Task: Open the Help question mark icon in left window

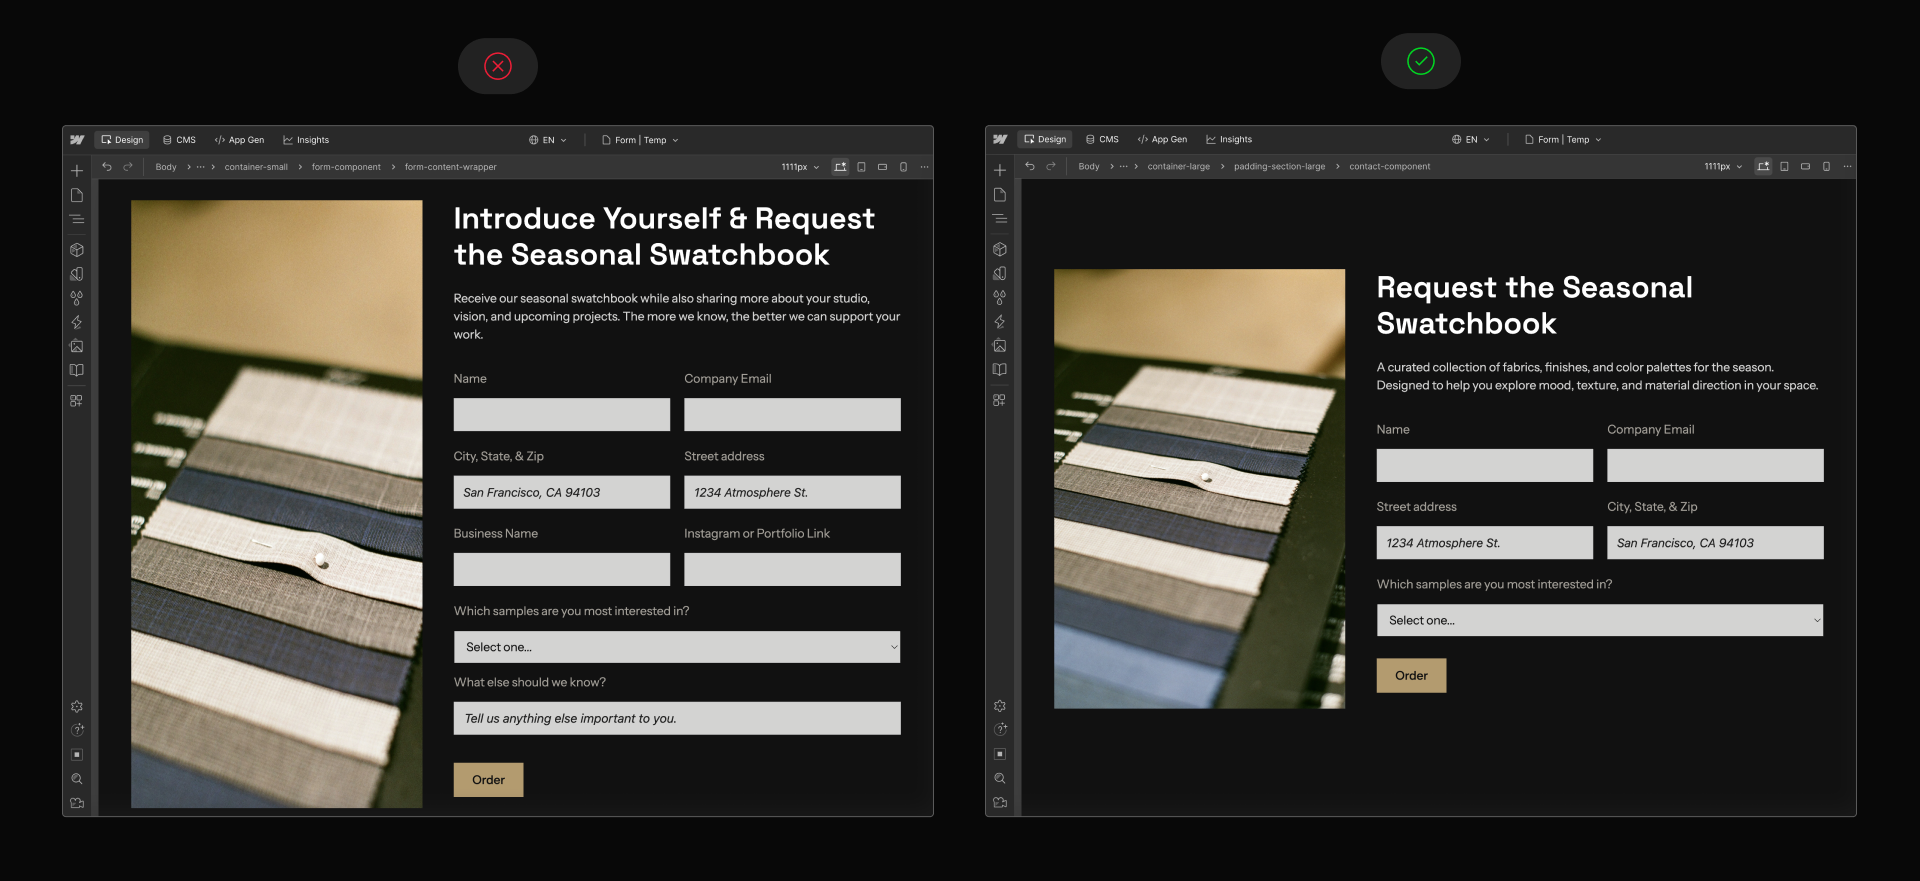Action: [x=77, y=731]
